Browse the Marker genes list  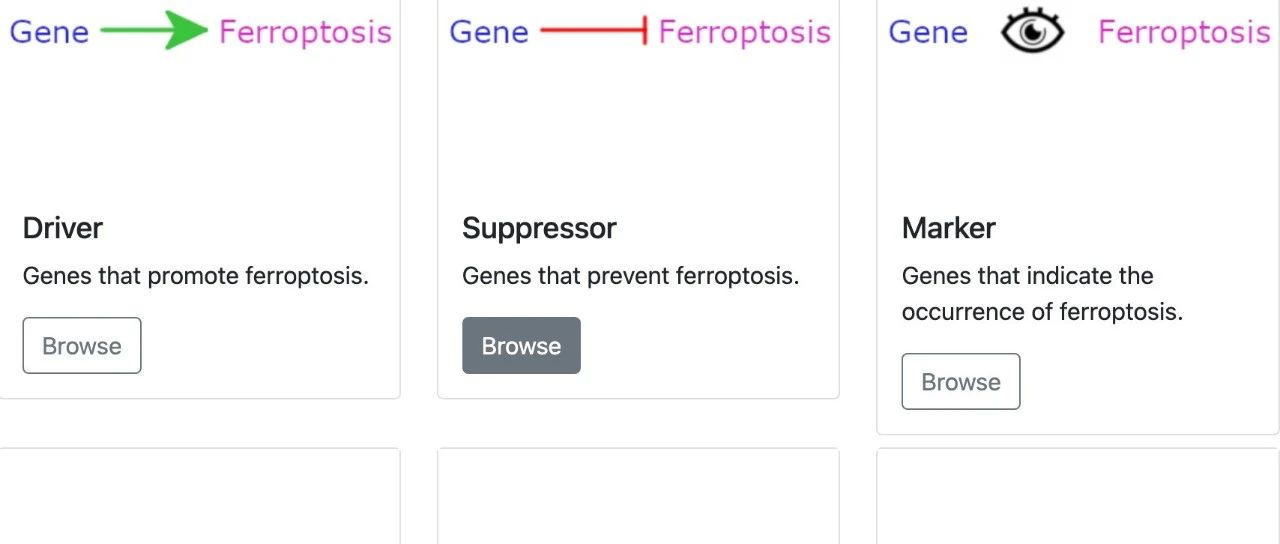(x=961, y=382)
